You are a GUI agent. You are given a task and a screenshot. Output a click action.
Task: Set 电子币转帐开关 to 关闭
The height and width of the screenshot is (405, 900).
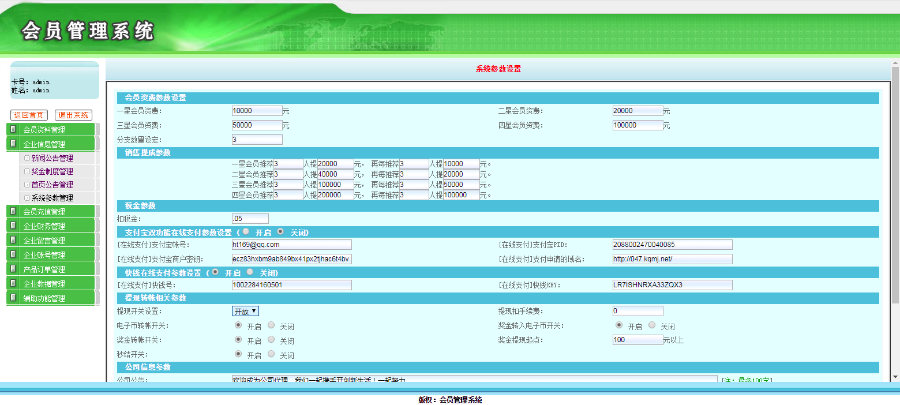click(271, 326)
